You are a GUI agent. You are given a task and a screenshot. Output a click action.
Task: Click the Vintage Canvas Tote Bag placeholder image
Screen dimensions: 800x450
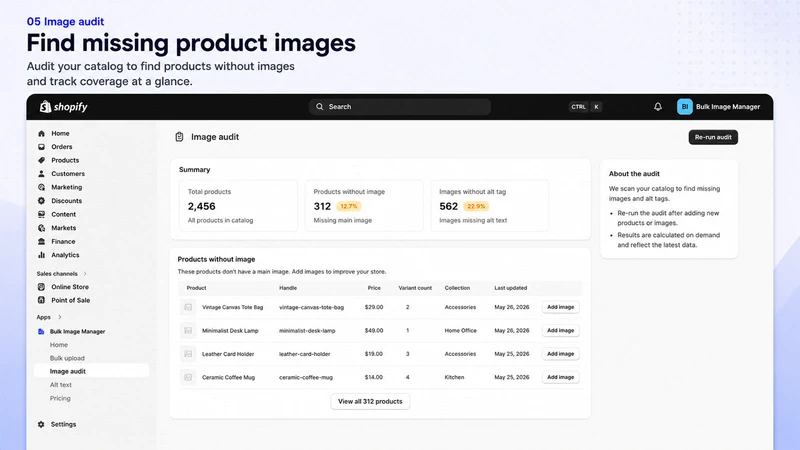[x=188, y=307]
